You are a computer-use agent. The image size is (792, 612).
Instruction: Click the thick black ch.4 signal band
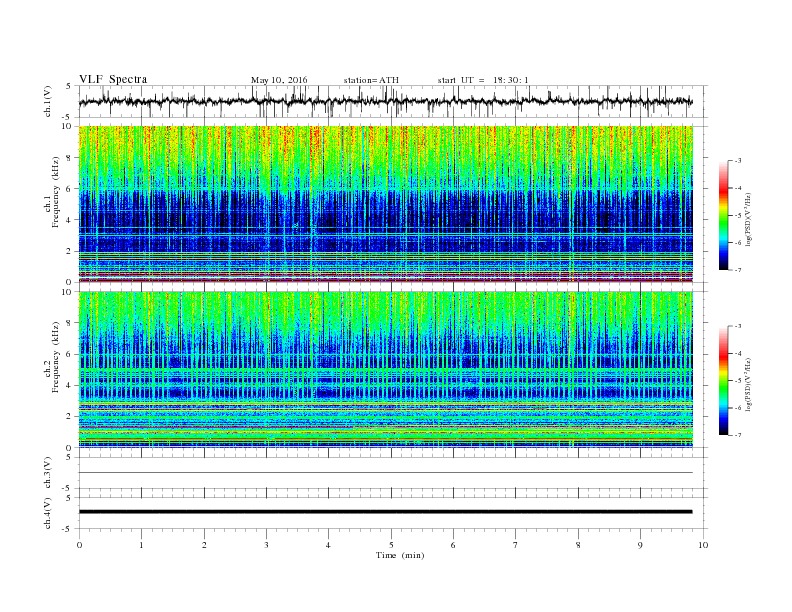385,512
